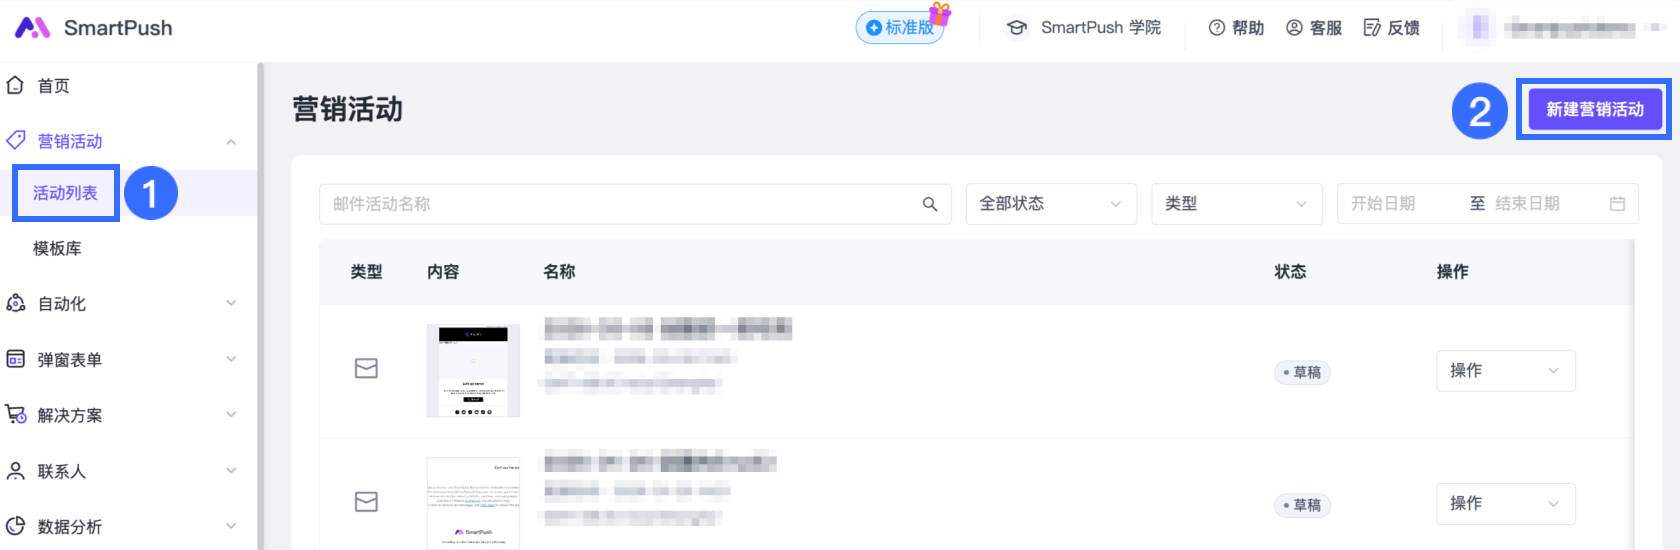Viewport: 1680px width, 550px height.
Task: Expand the 全部状态 status filter dropdown
Action: (1050, 204)
